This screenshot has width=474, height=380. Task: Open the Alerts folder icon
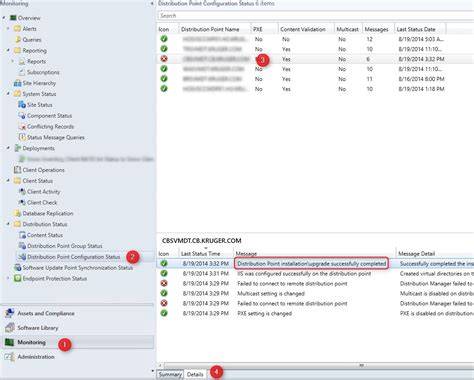pos(17,29)
